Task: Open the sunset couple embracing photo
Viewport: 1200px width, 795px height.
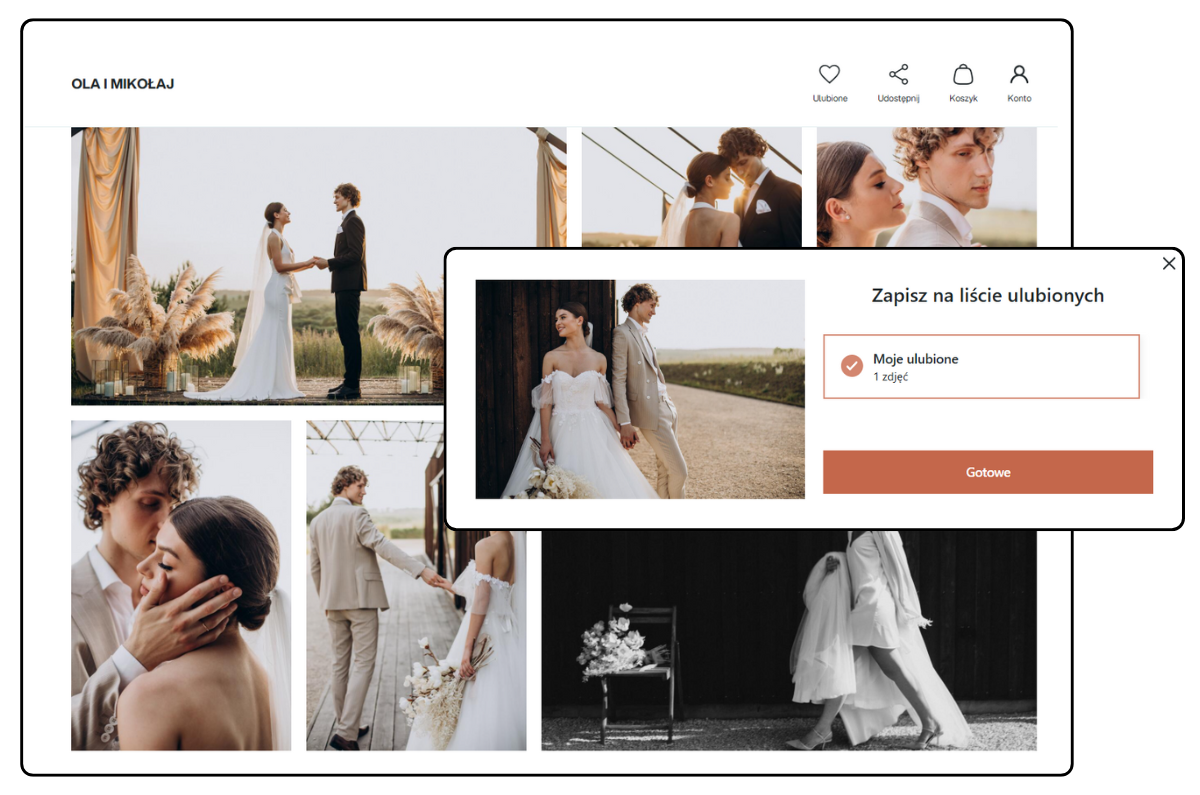Action: tap(691, 187)
